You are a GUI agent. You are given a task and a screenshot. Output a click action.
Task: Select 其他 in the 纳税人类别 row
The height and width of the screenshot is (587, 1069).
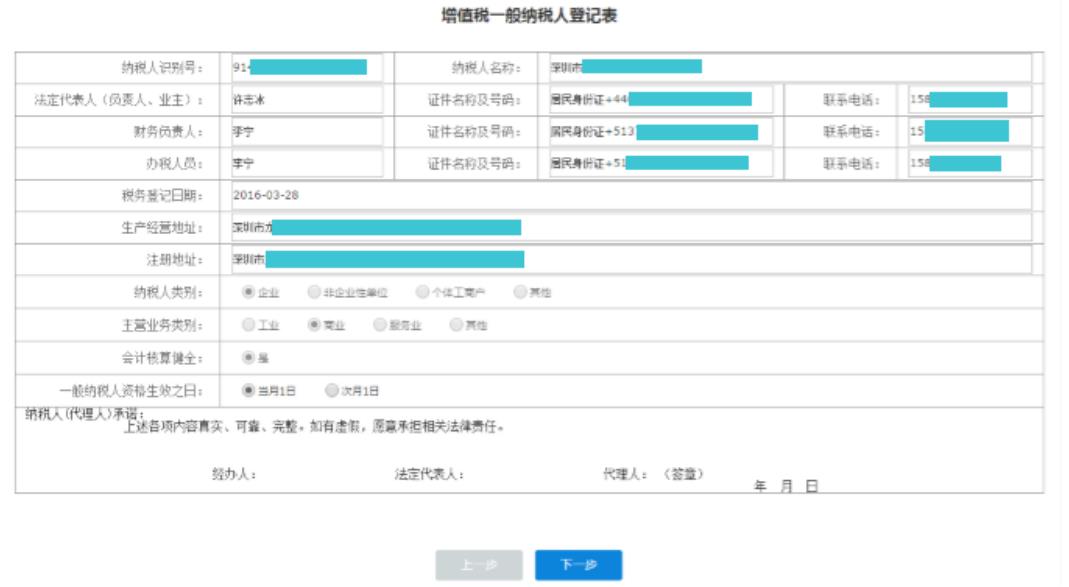pyautogui.click(x=520, y=293)
